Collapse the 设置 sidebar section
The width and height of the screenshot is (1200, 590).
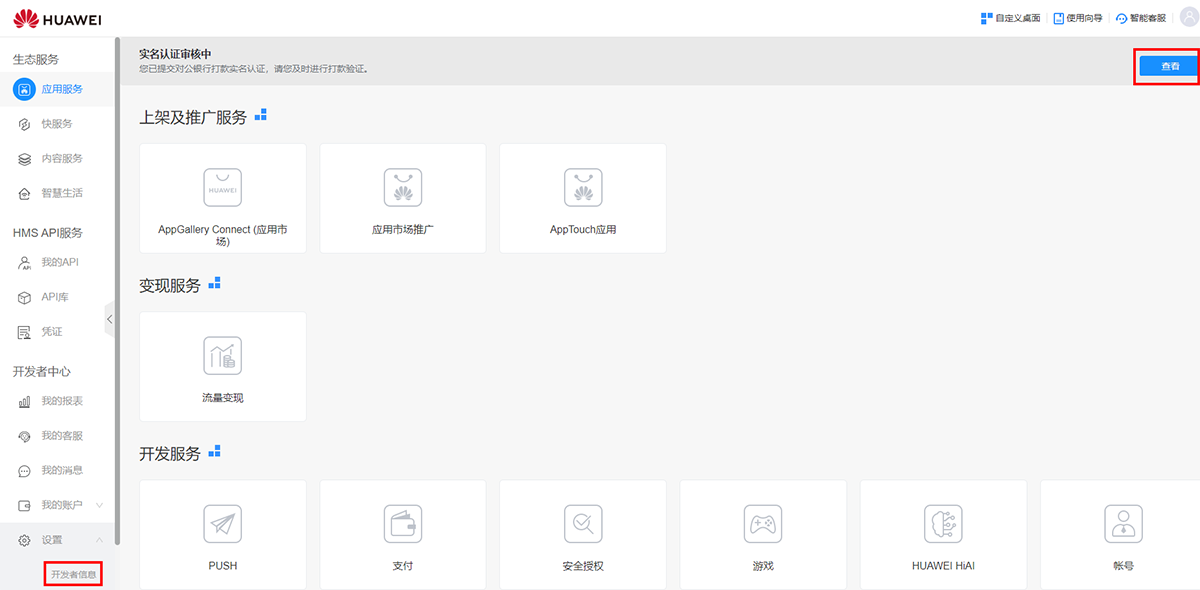click(99, 540)
